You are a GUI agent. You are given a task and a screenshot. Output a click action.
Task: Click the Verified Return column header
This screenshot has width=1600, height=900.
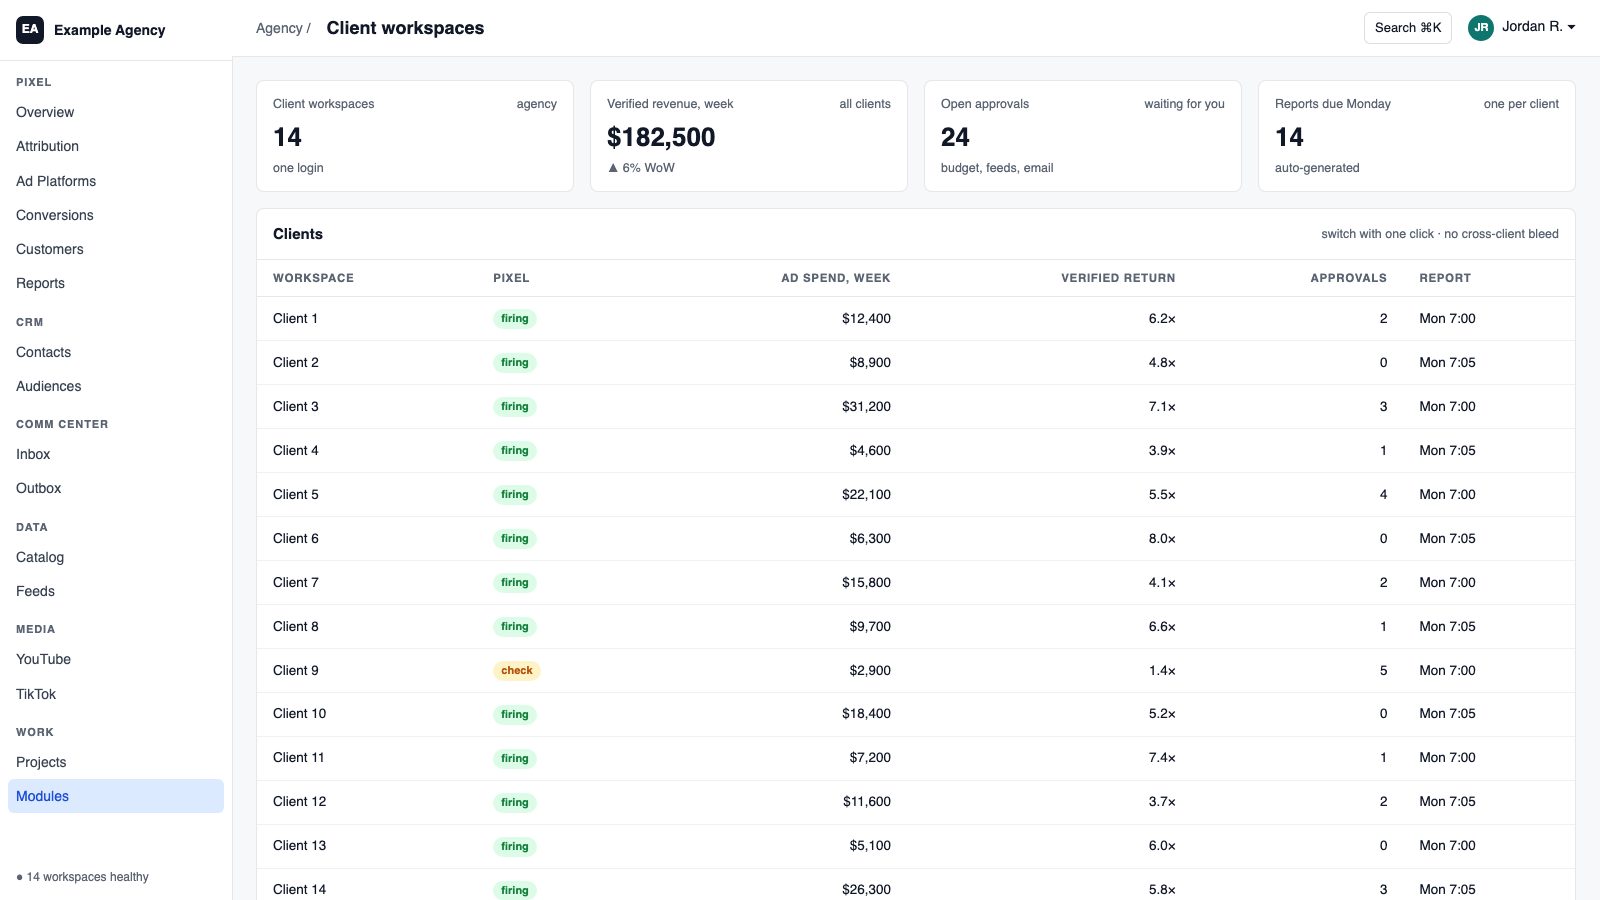coord(1118,278)
